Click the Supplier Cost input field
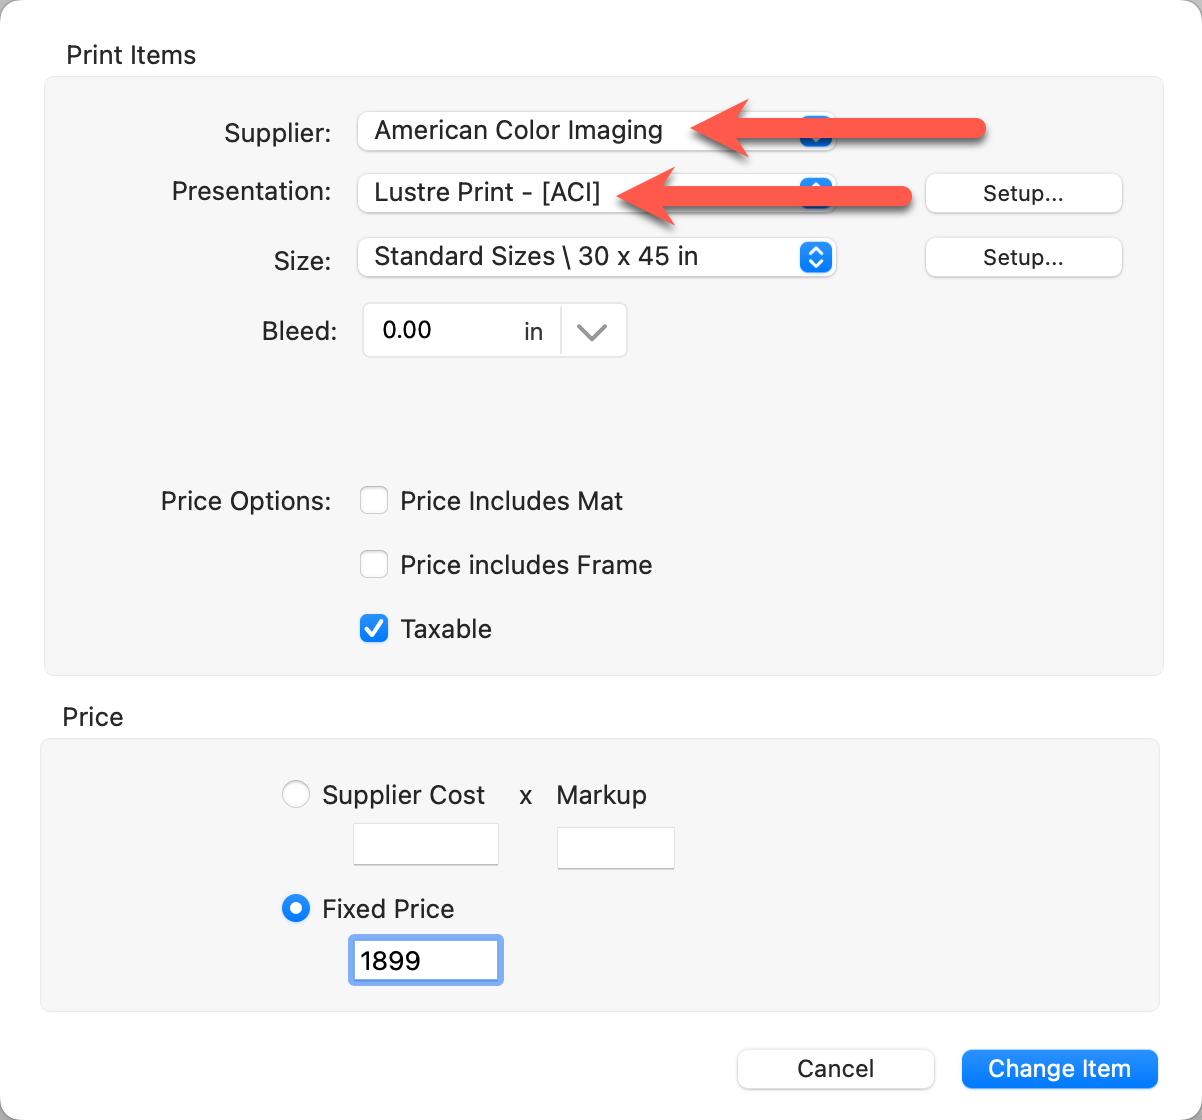The image size is (1202, 1120). 426,845
